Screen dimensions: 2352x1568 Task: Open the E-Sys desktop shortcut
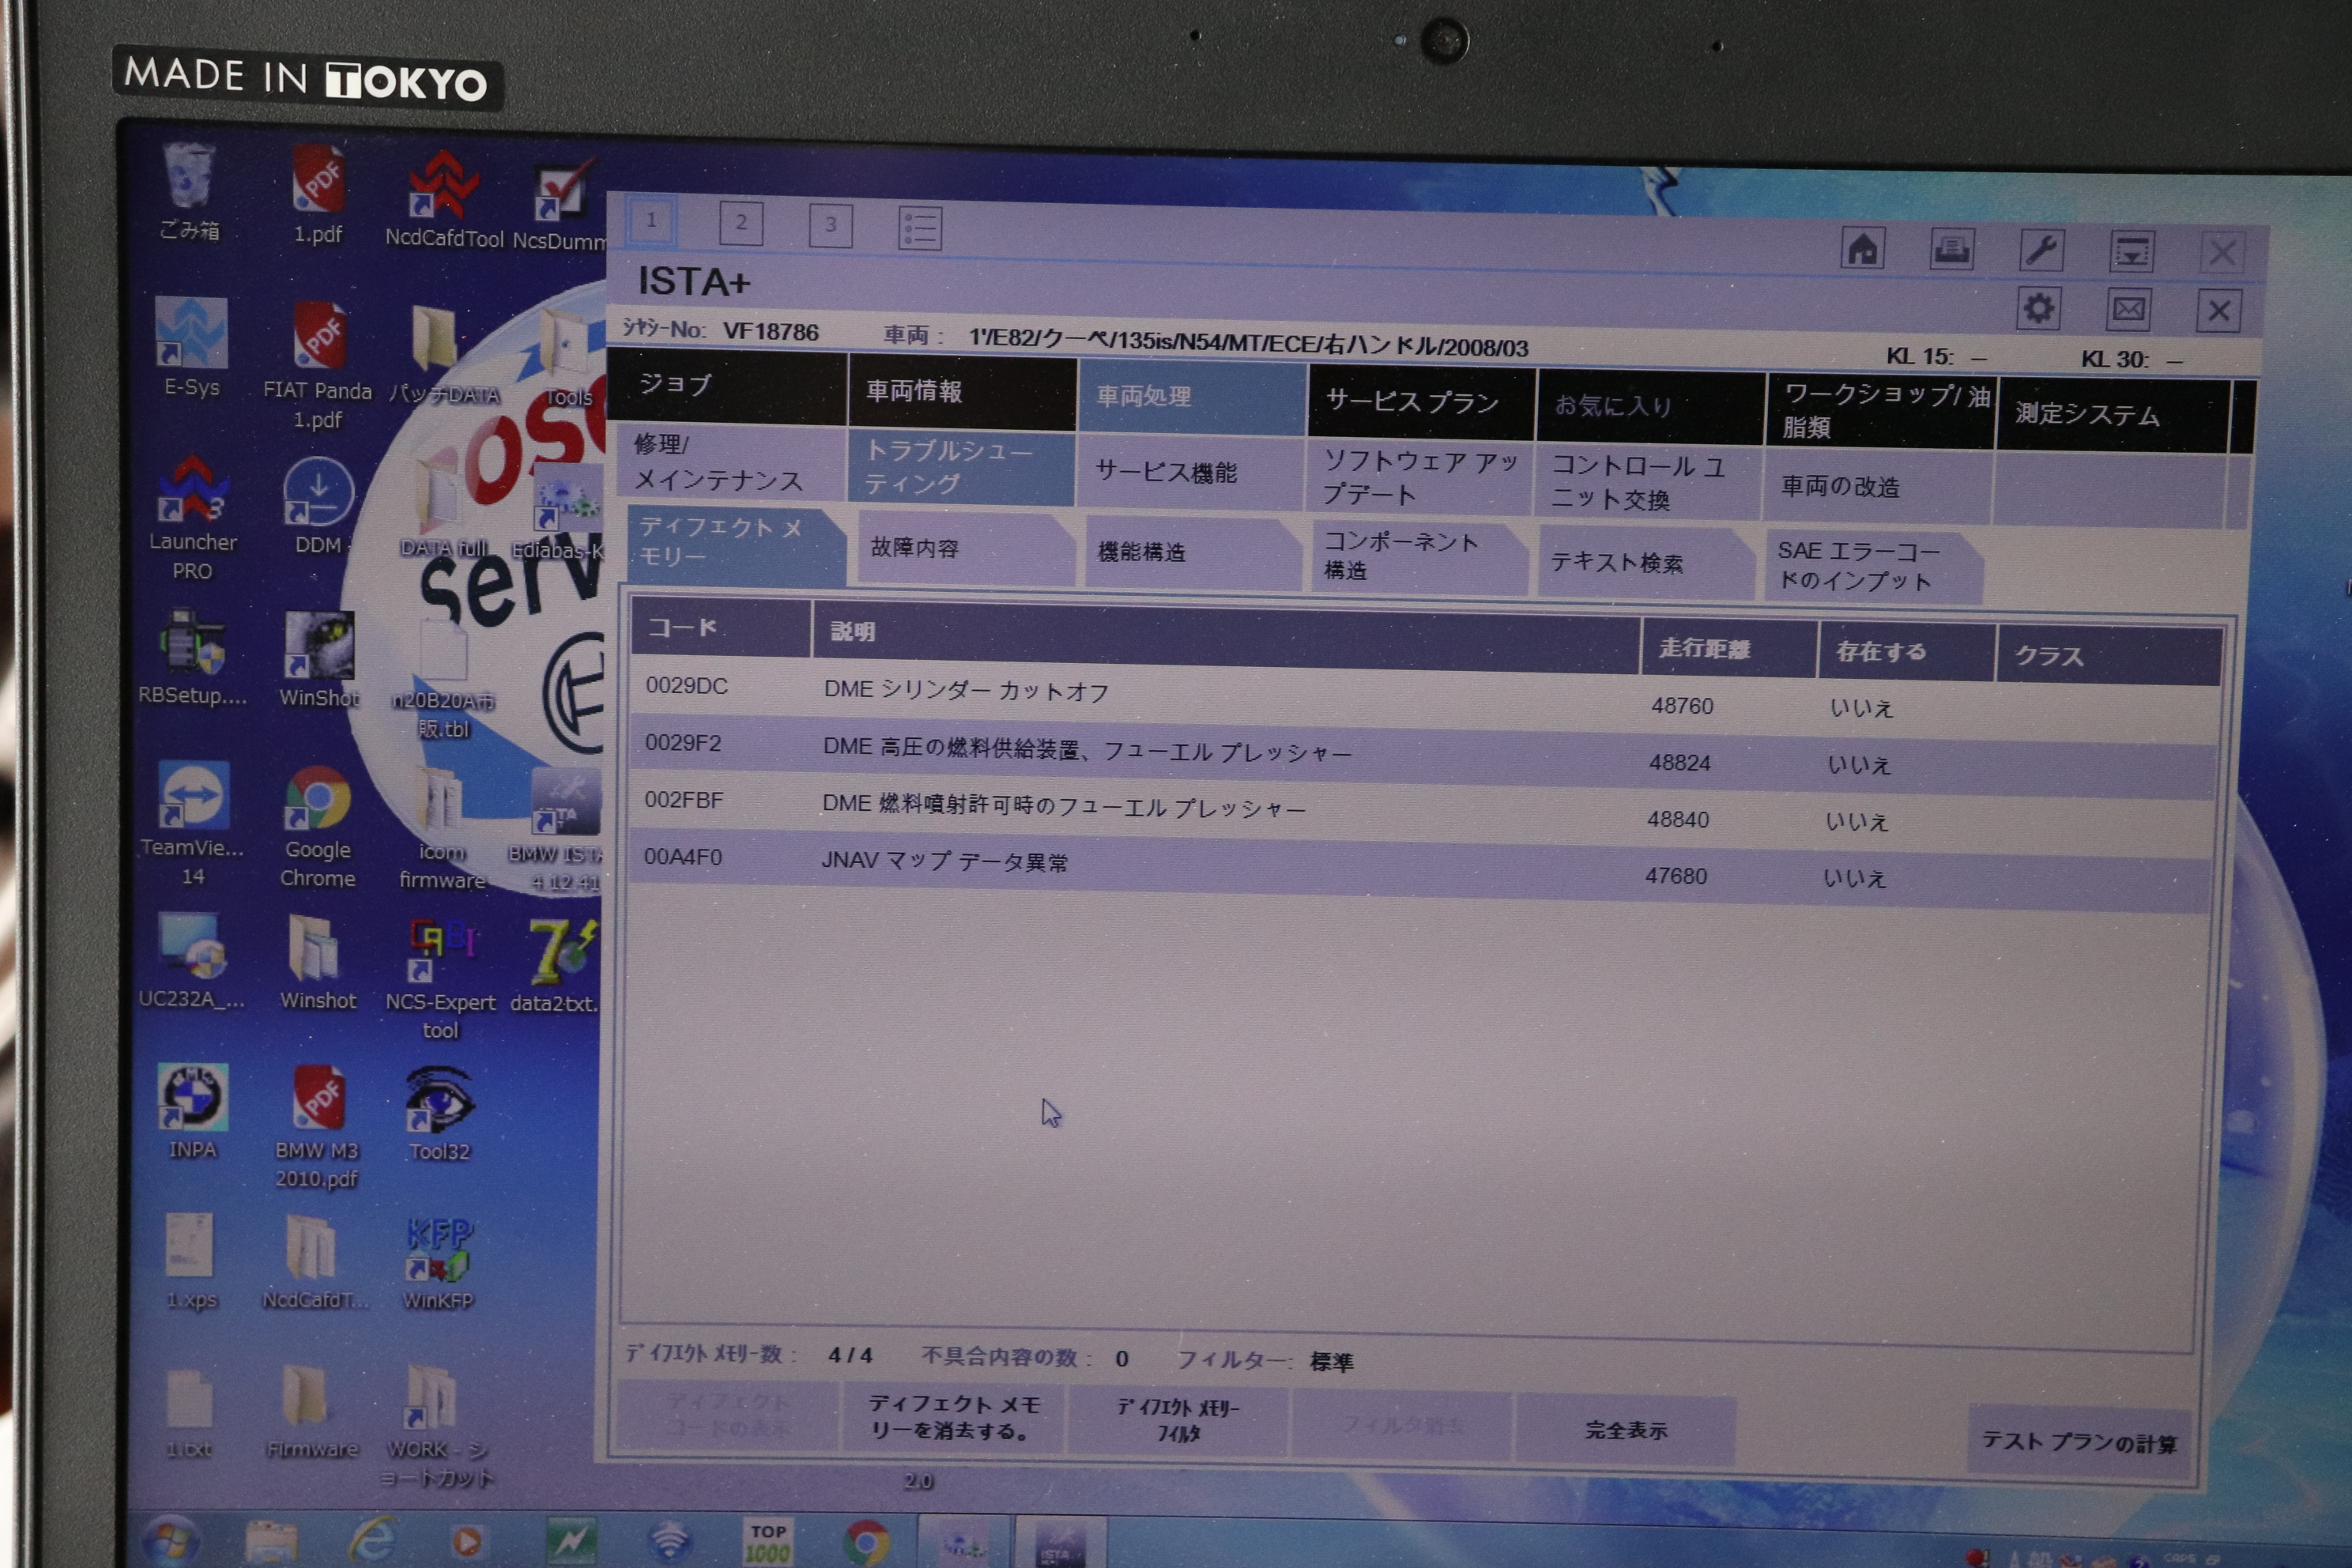click(191, 348)
